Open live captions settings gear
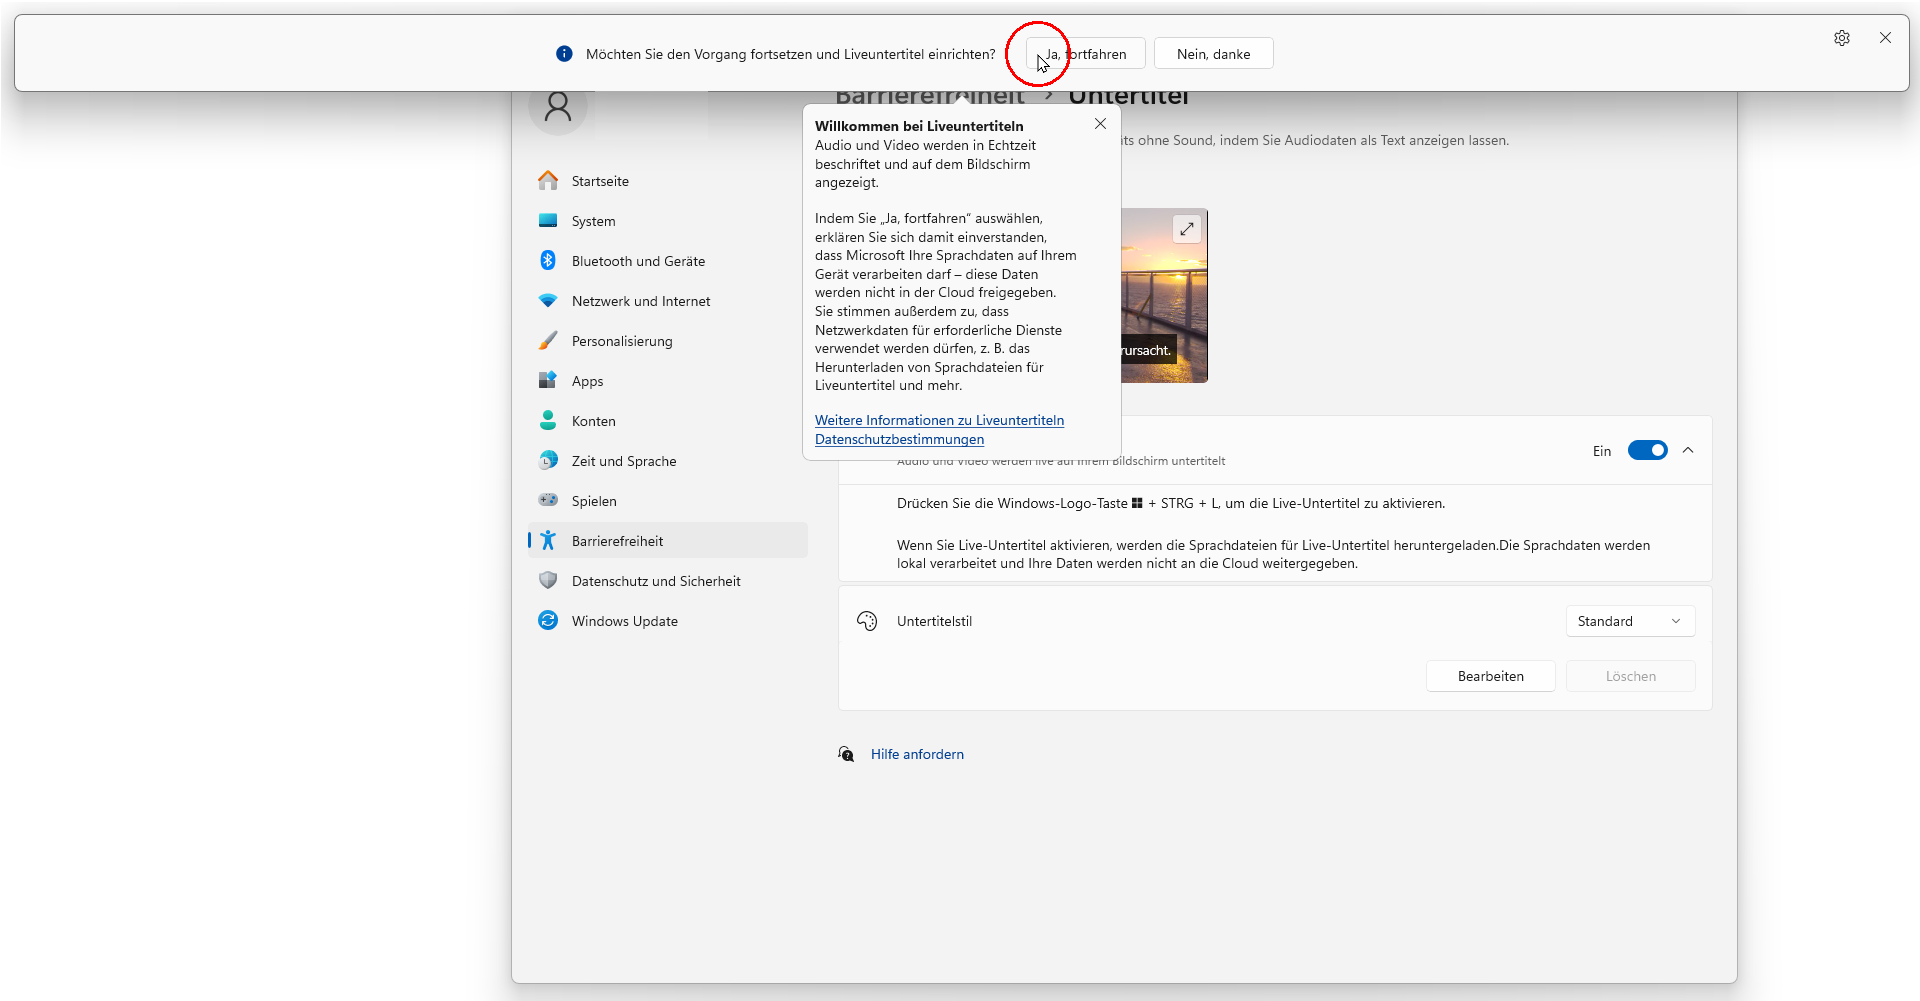 tap(1842, 38)
